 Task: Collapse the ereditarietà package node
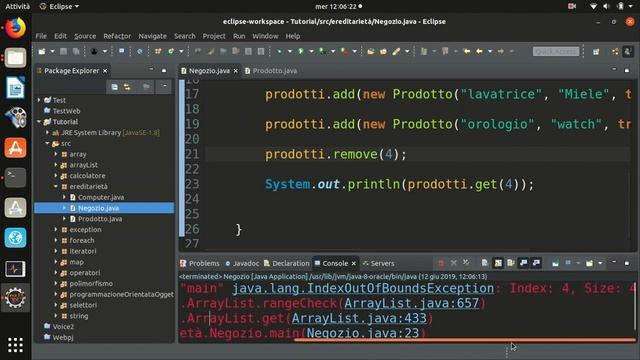pos(56,187)
